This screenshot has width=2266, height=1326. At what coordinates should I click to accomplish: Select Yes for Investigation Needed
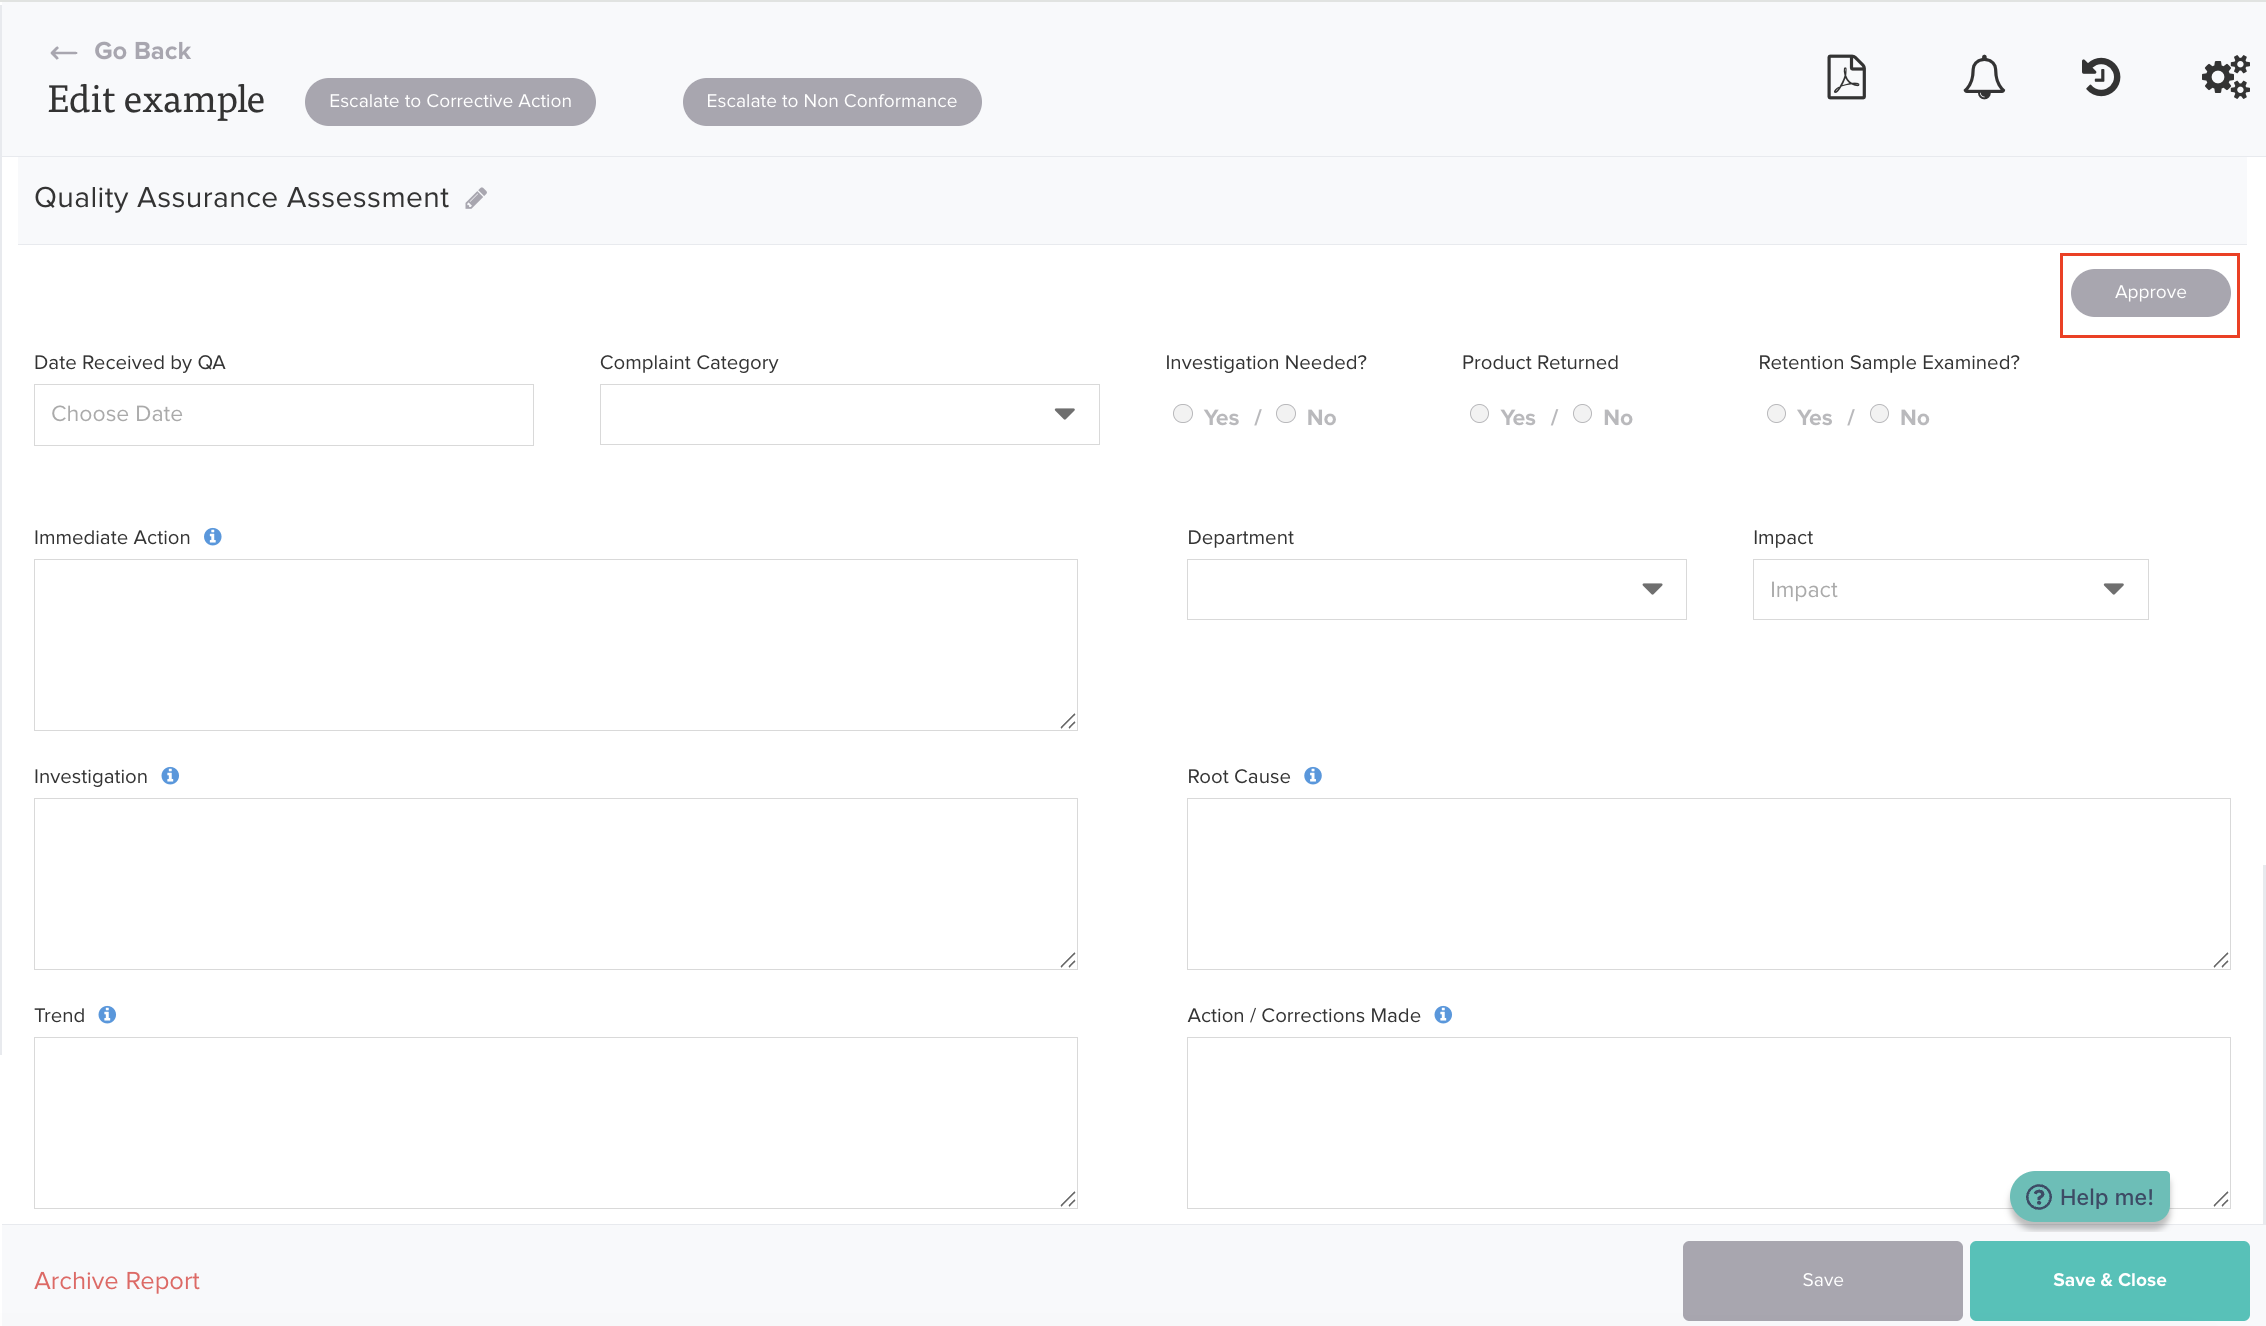pos(1183,414)
